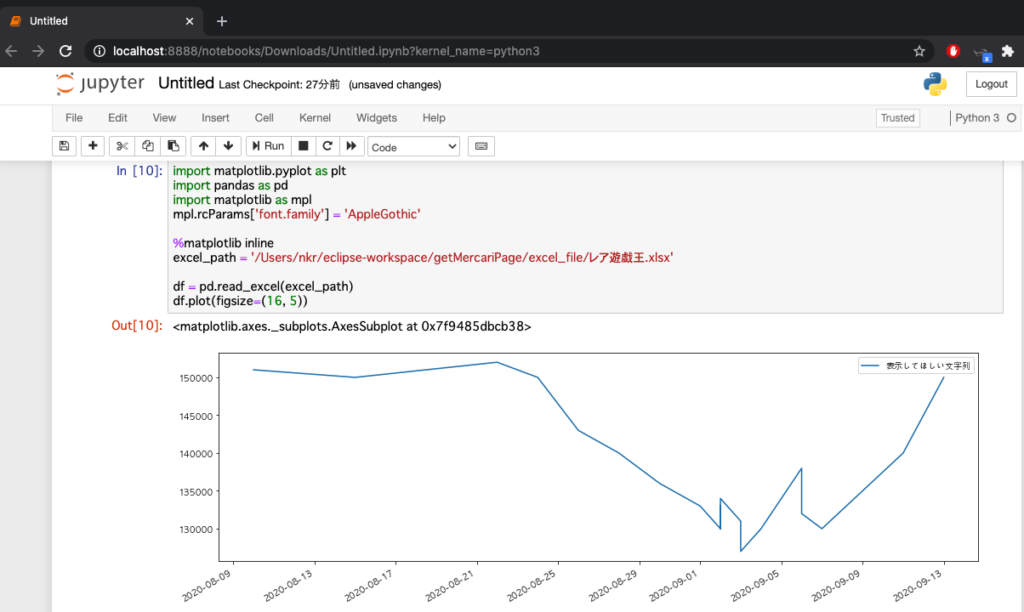This screenshot has width=1024, height=612.
Task: Go back in the browser
Action: 12,51
